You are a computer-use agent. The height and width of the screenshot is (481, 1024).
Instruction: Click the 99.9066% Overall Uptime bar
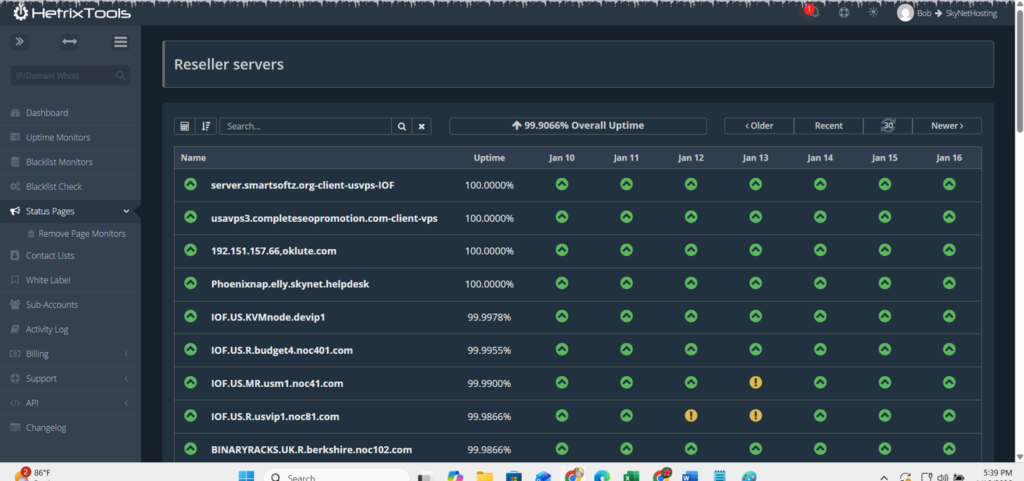578,126
